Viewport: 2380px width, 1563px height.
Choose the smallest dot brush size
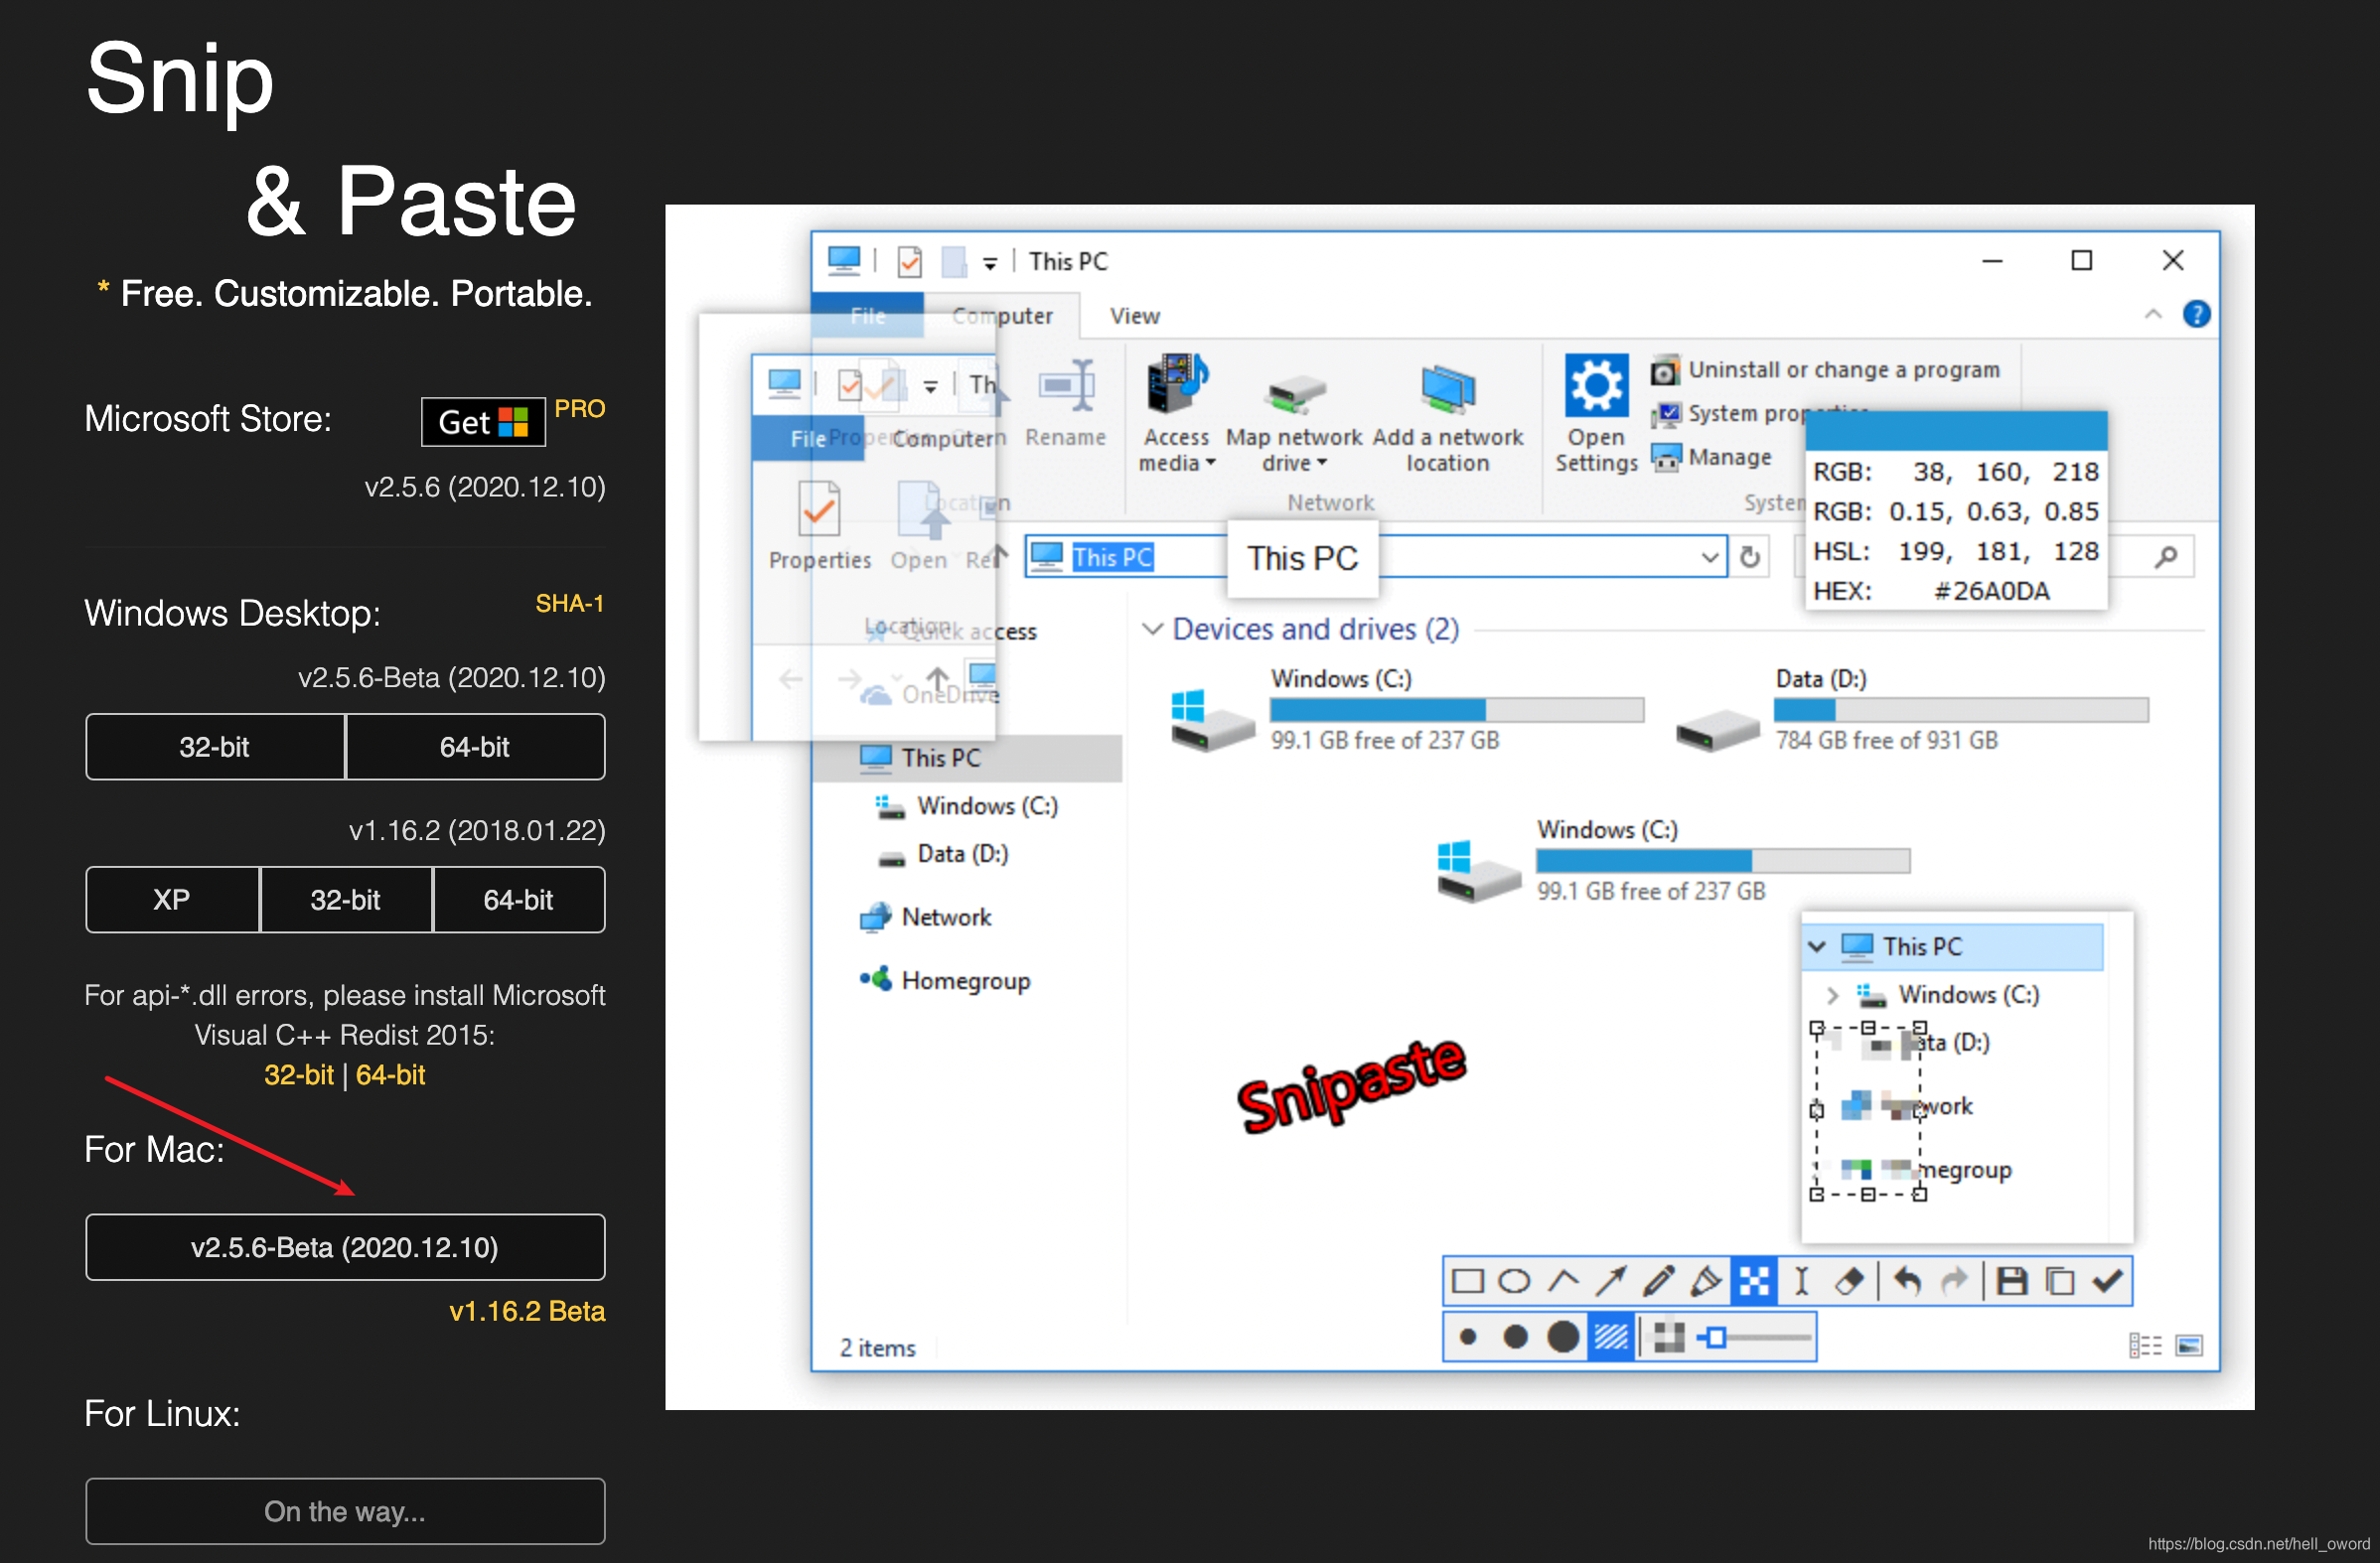1468,1337
